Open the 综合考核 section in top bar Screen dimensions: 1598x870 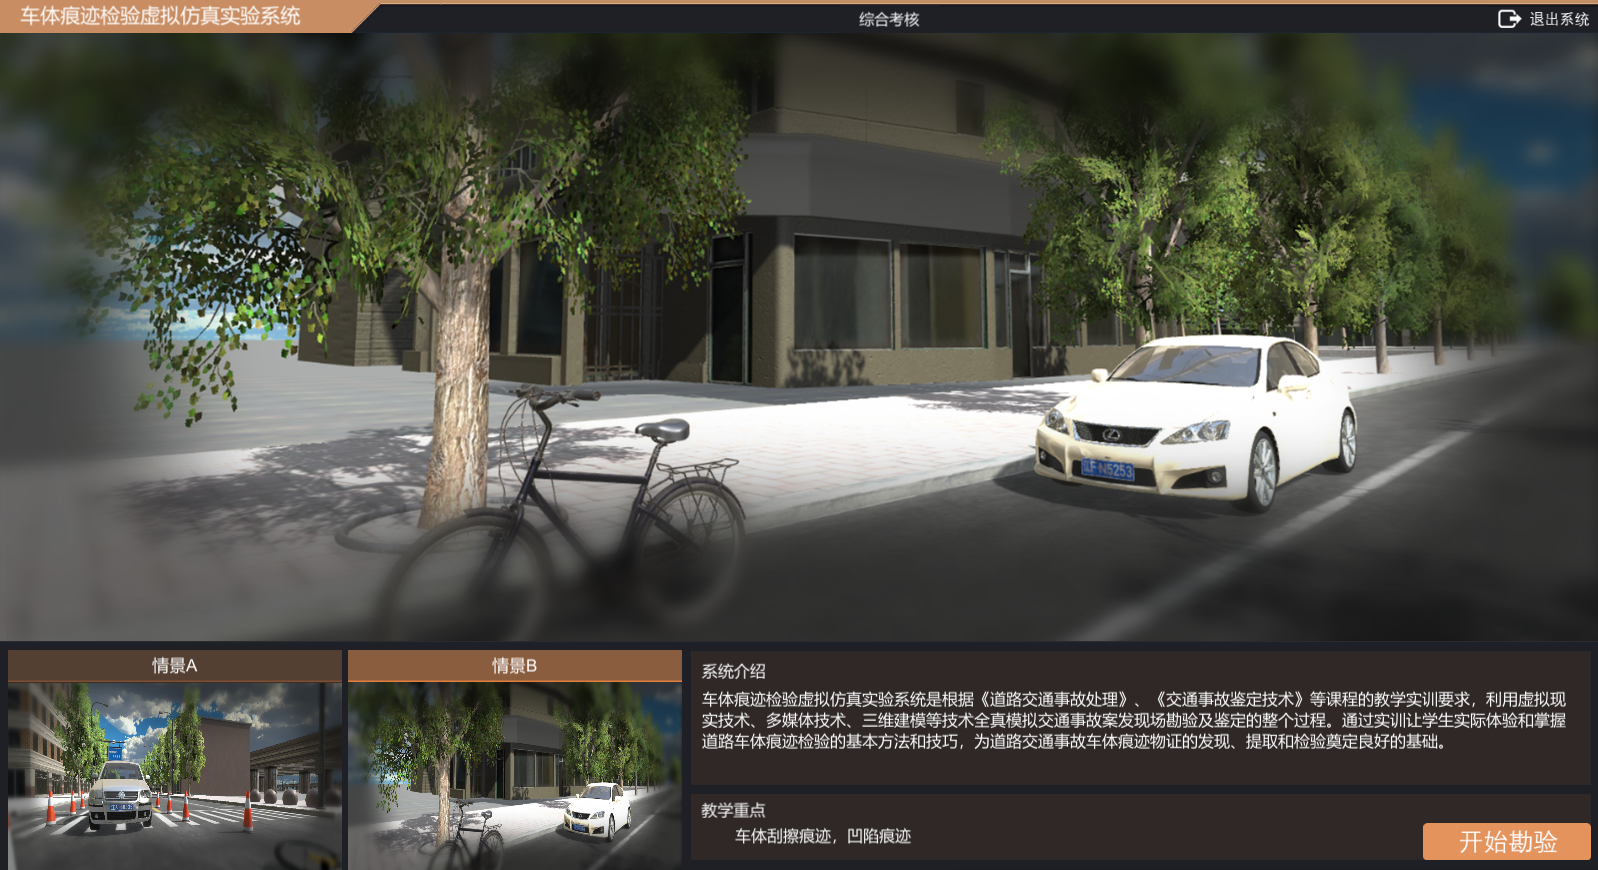pyautogui.click(x=888, y=19)
